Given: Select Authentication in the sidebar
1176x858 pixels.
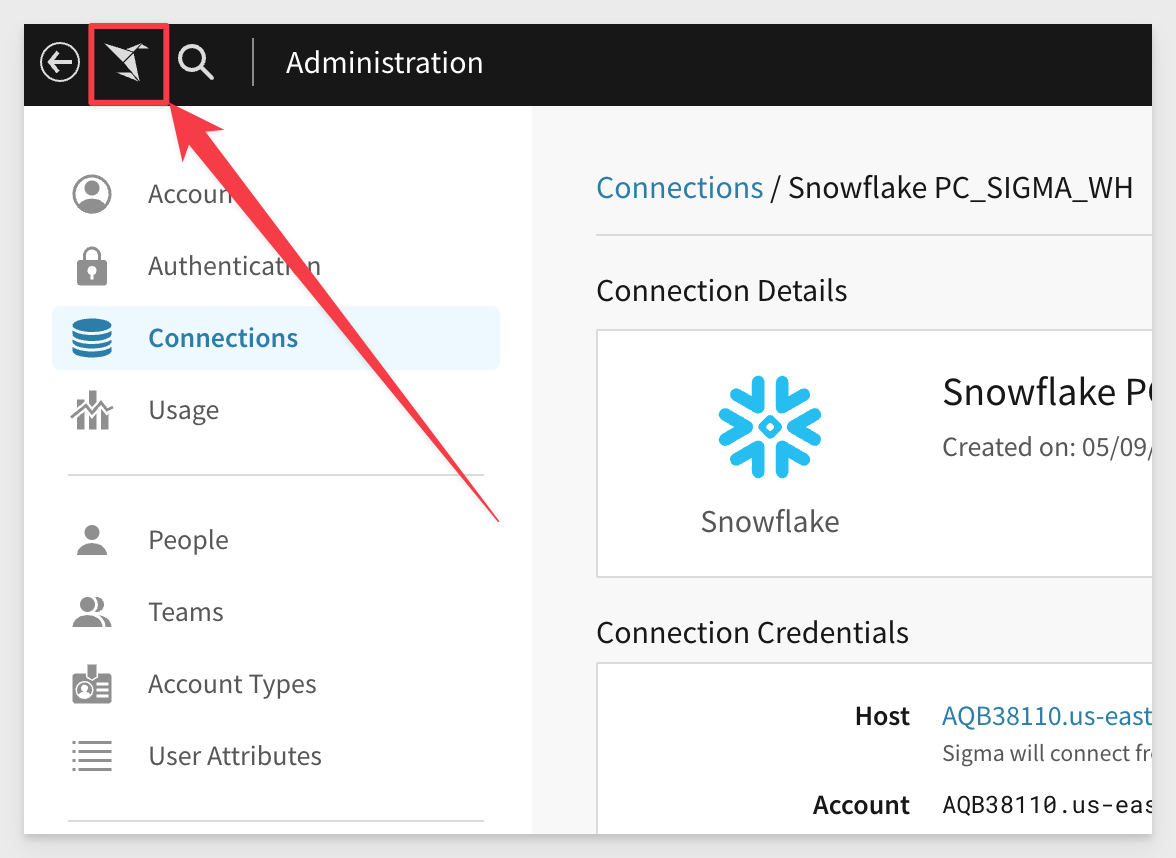Looking at the screenshot, I should click(234, 266).
